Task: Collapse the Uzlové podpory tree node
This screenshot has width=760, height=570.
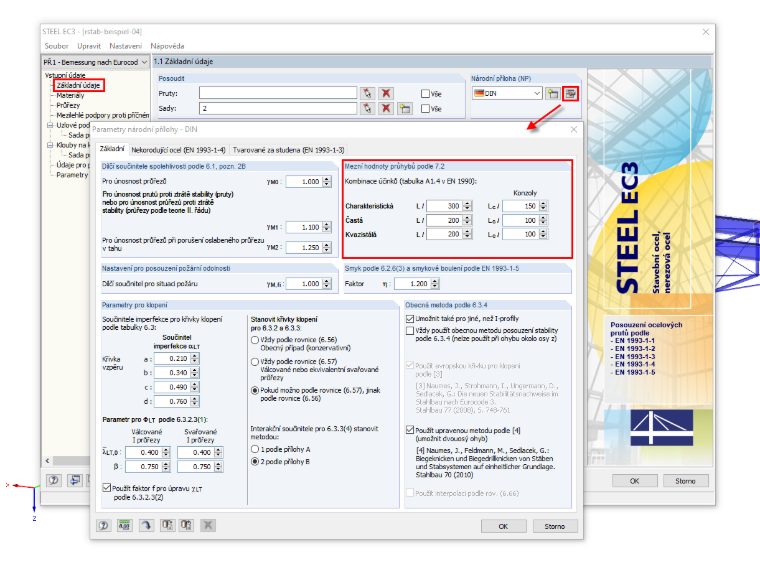Action: click(x=49, y=126)
